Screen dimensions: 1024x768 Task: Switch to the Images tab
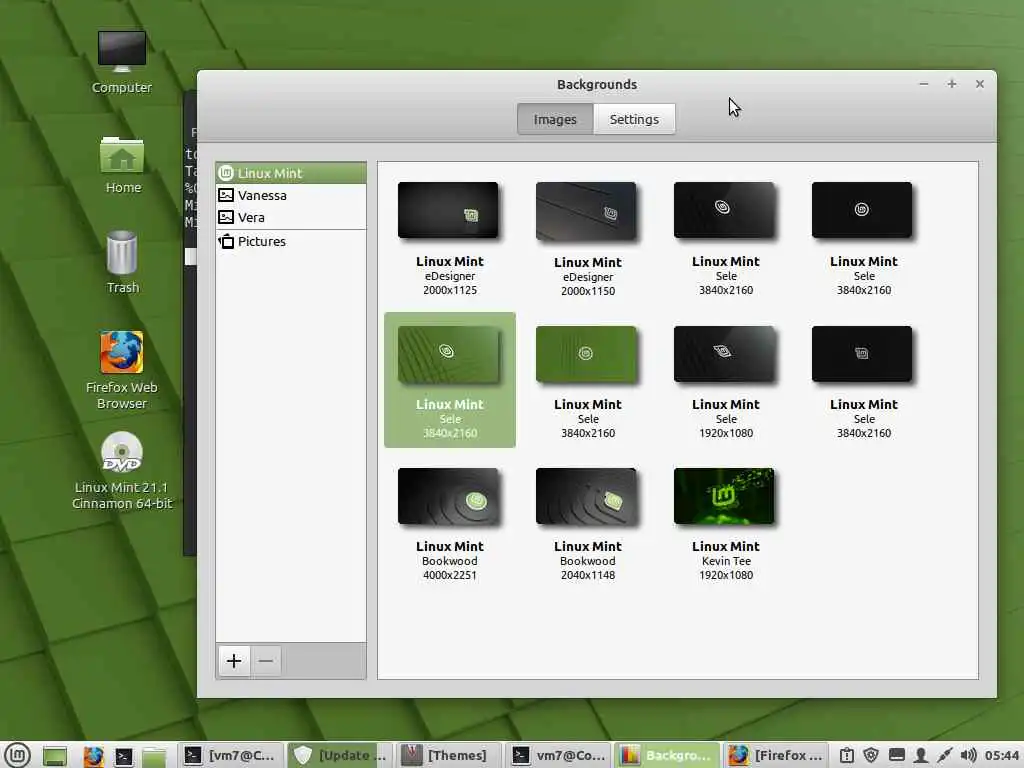(555, 120)
